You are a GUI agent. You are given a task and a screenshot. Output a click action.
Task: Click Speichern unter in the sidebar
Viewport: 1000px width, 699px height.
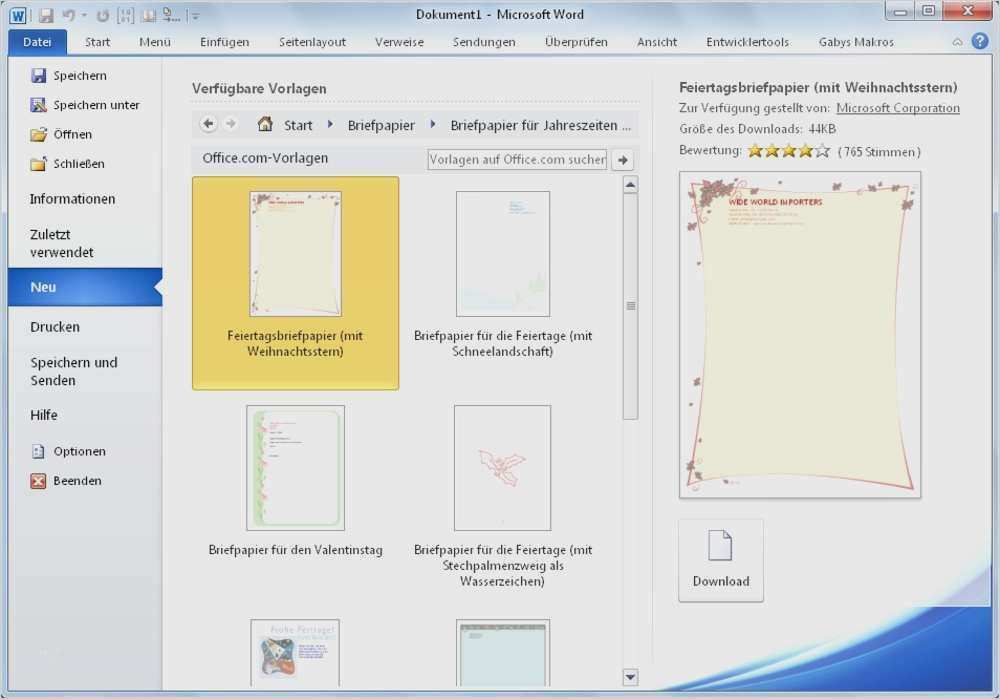pyautogui.click(x=85, y=105)
